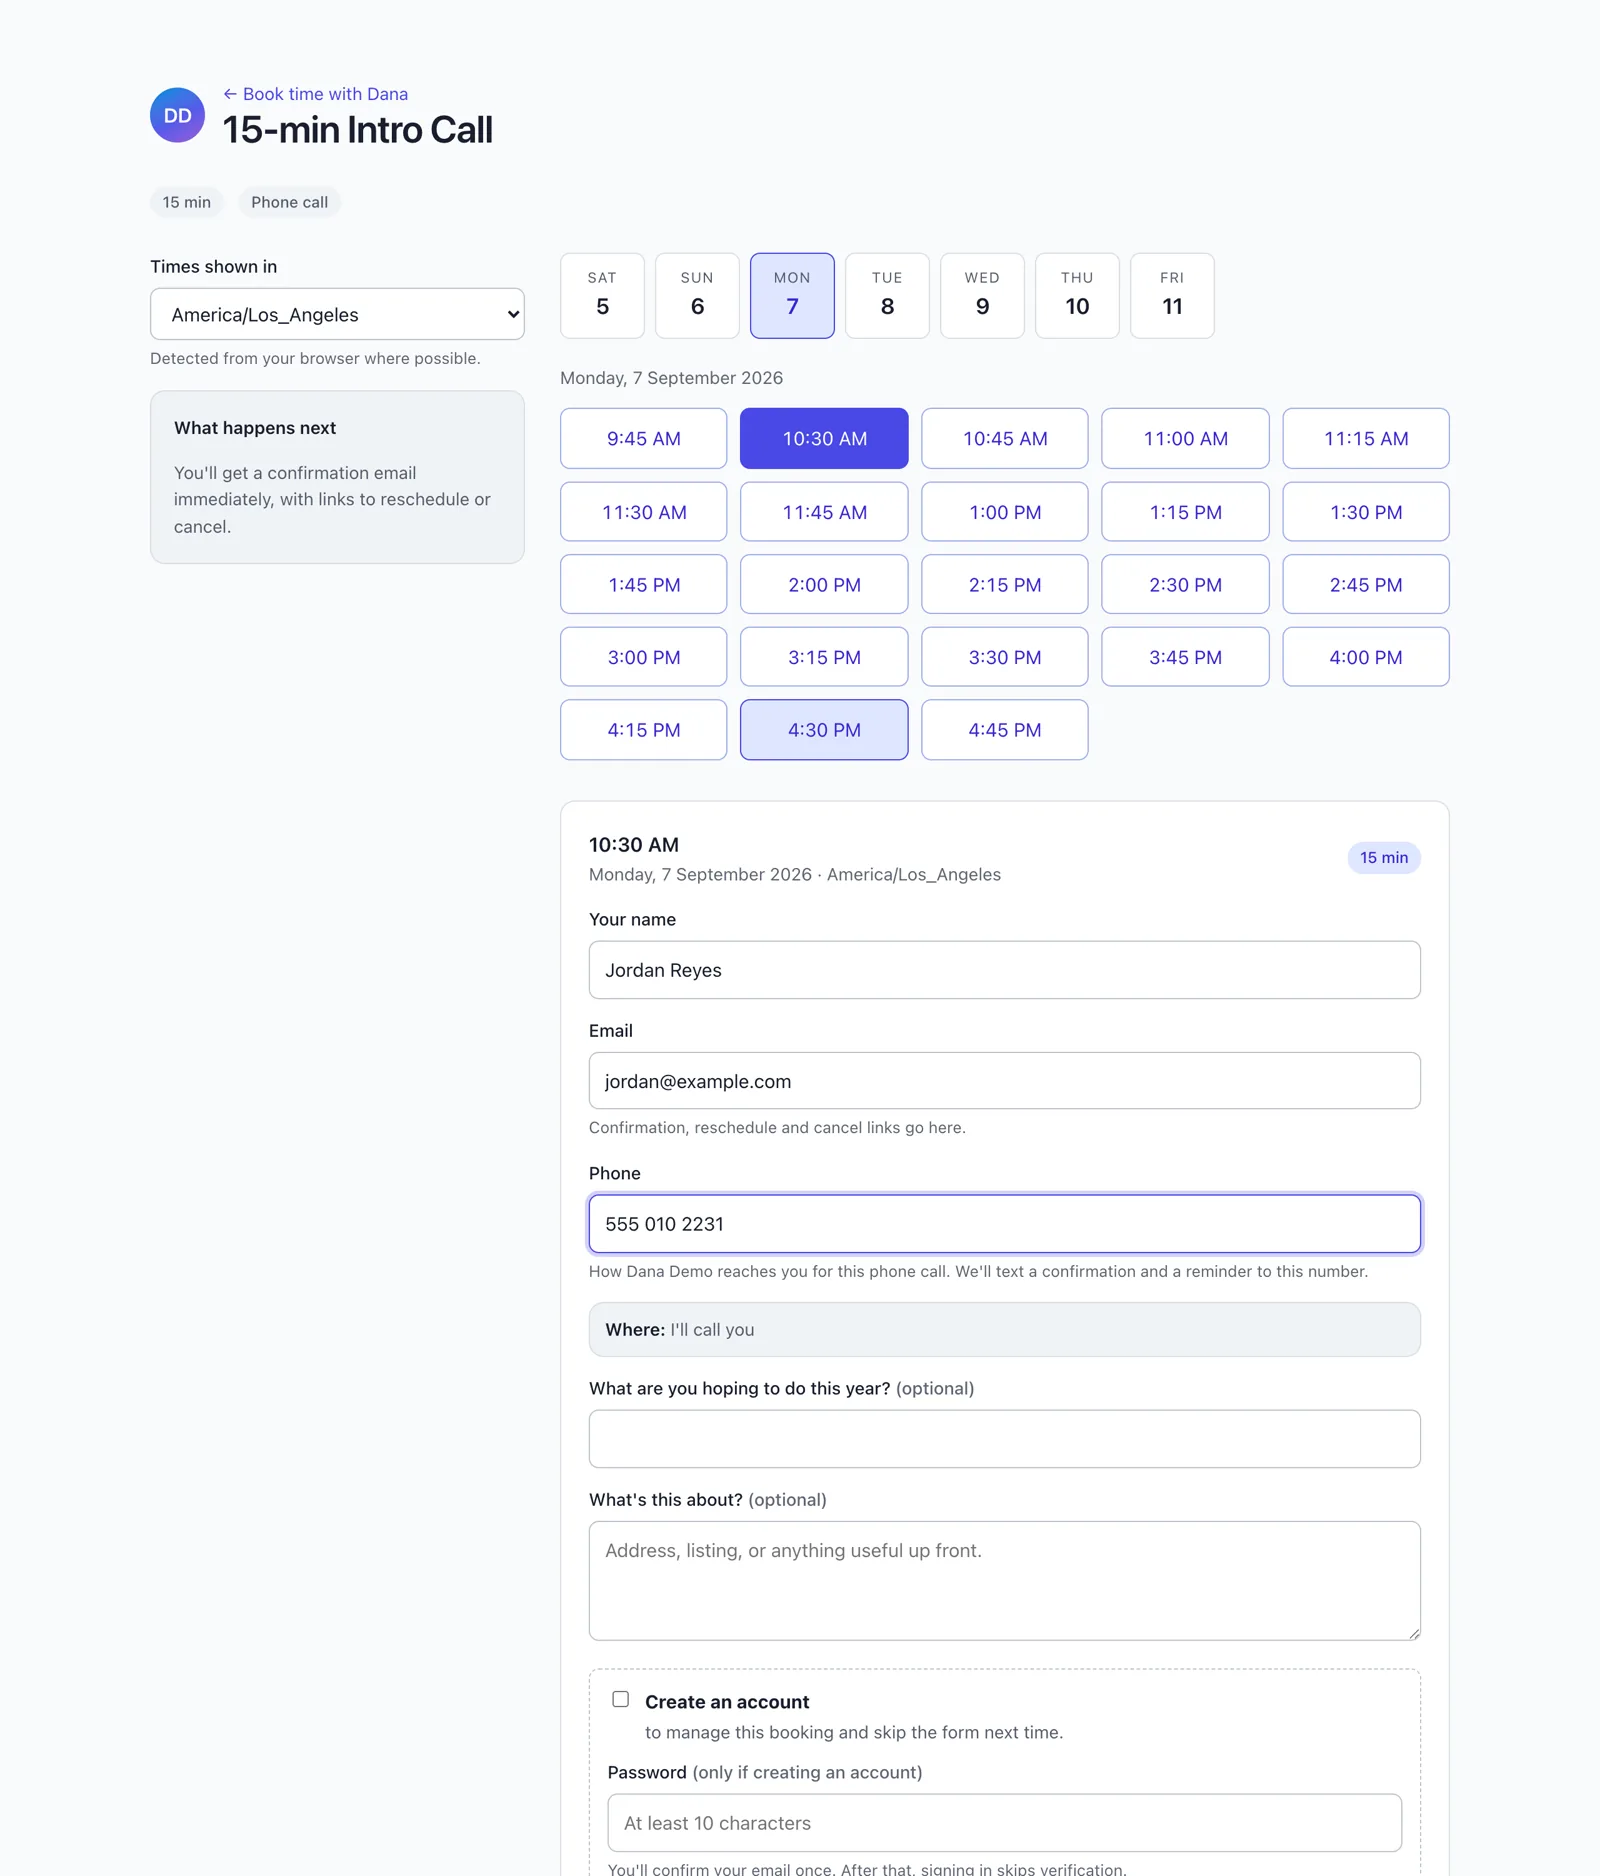This screenshot has width=1600, height=1876.
Task: Pick the 9:45 AM time slot
Action: [x=643, y=438]
